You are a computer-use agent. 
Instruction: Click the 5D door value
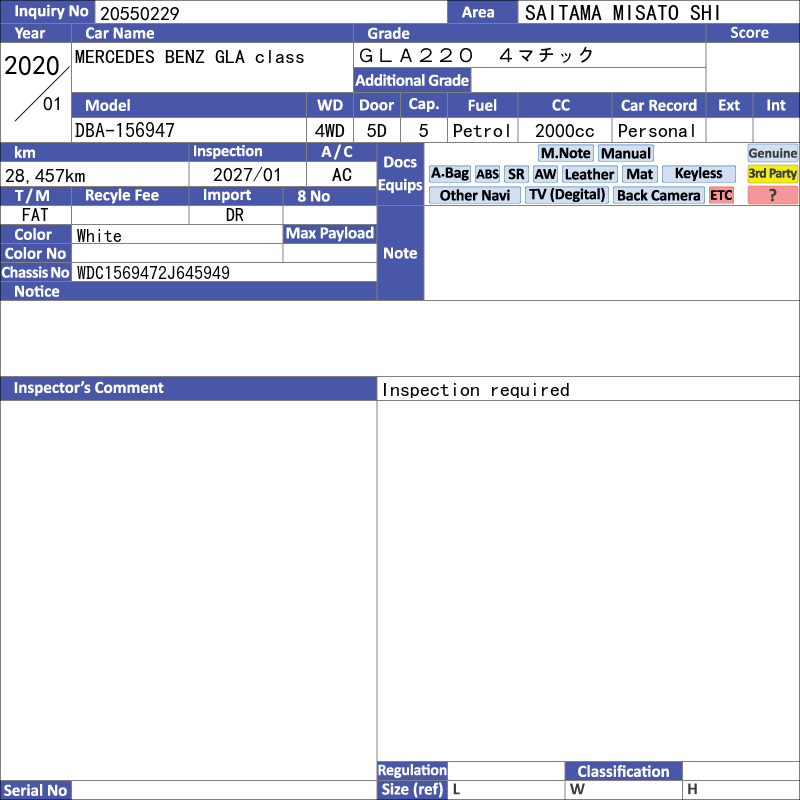(x=377, y=131)
